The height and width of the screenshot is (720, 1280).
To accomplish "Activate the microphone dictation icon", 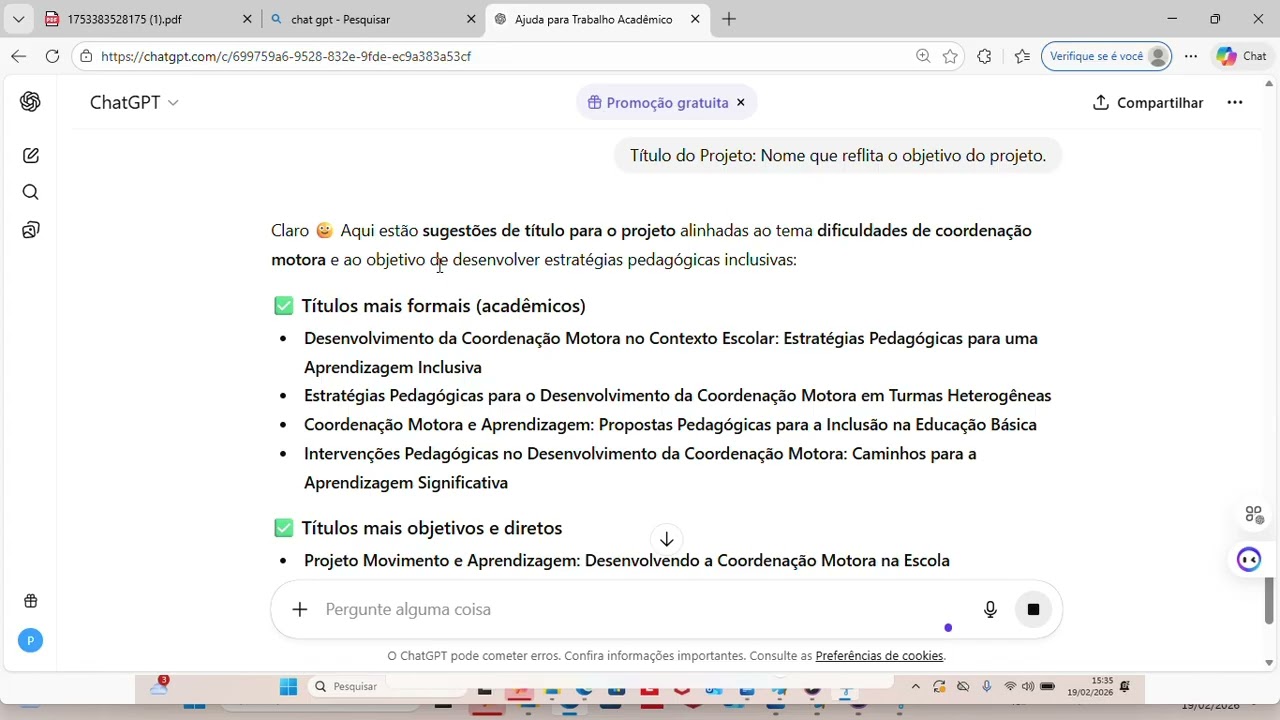I will [990, 609].
